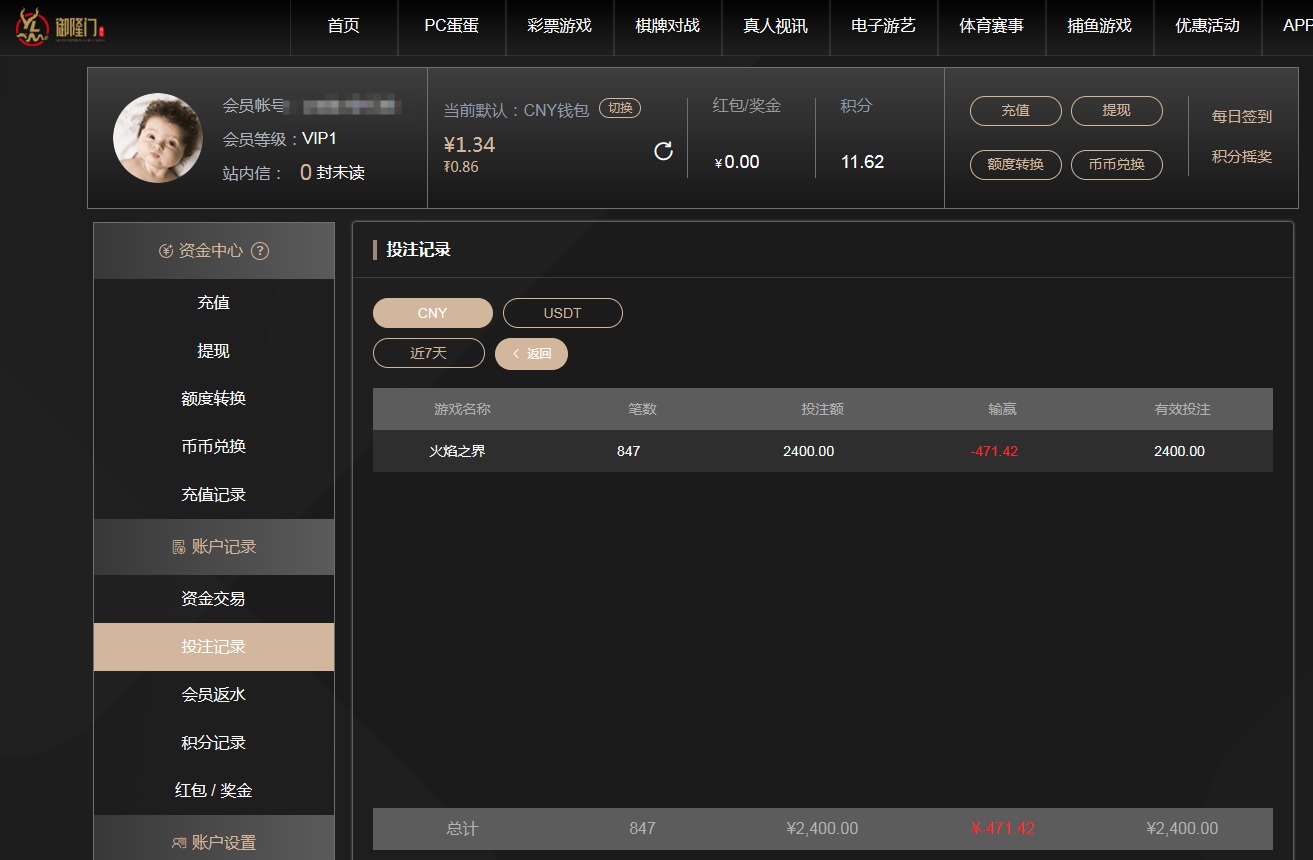The width and height of the screenshot is (1313, 860).
Task: Open 棋牌对战 in the top navigation
Action: (x=667, y=26)
